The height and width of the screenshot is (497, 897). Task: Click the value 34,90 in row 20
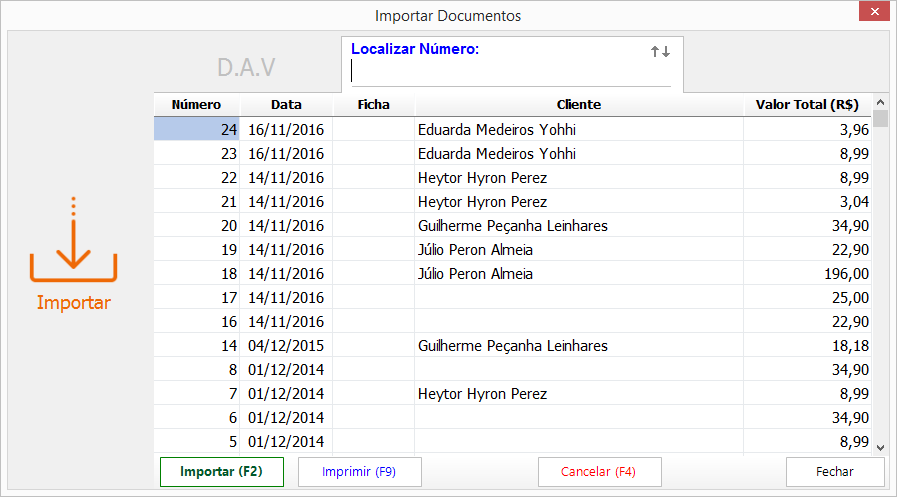tap(850, 226)
